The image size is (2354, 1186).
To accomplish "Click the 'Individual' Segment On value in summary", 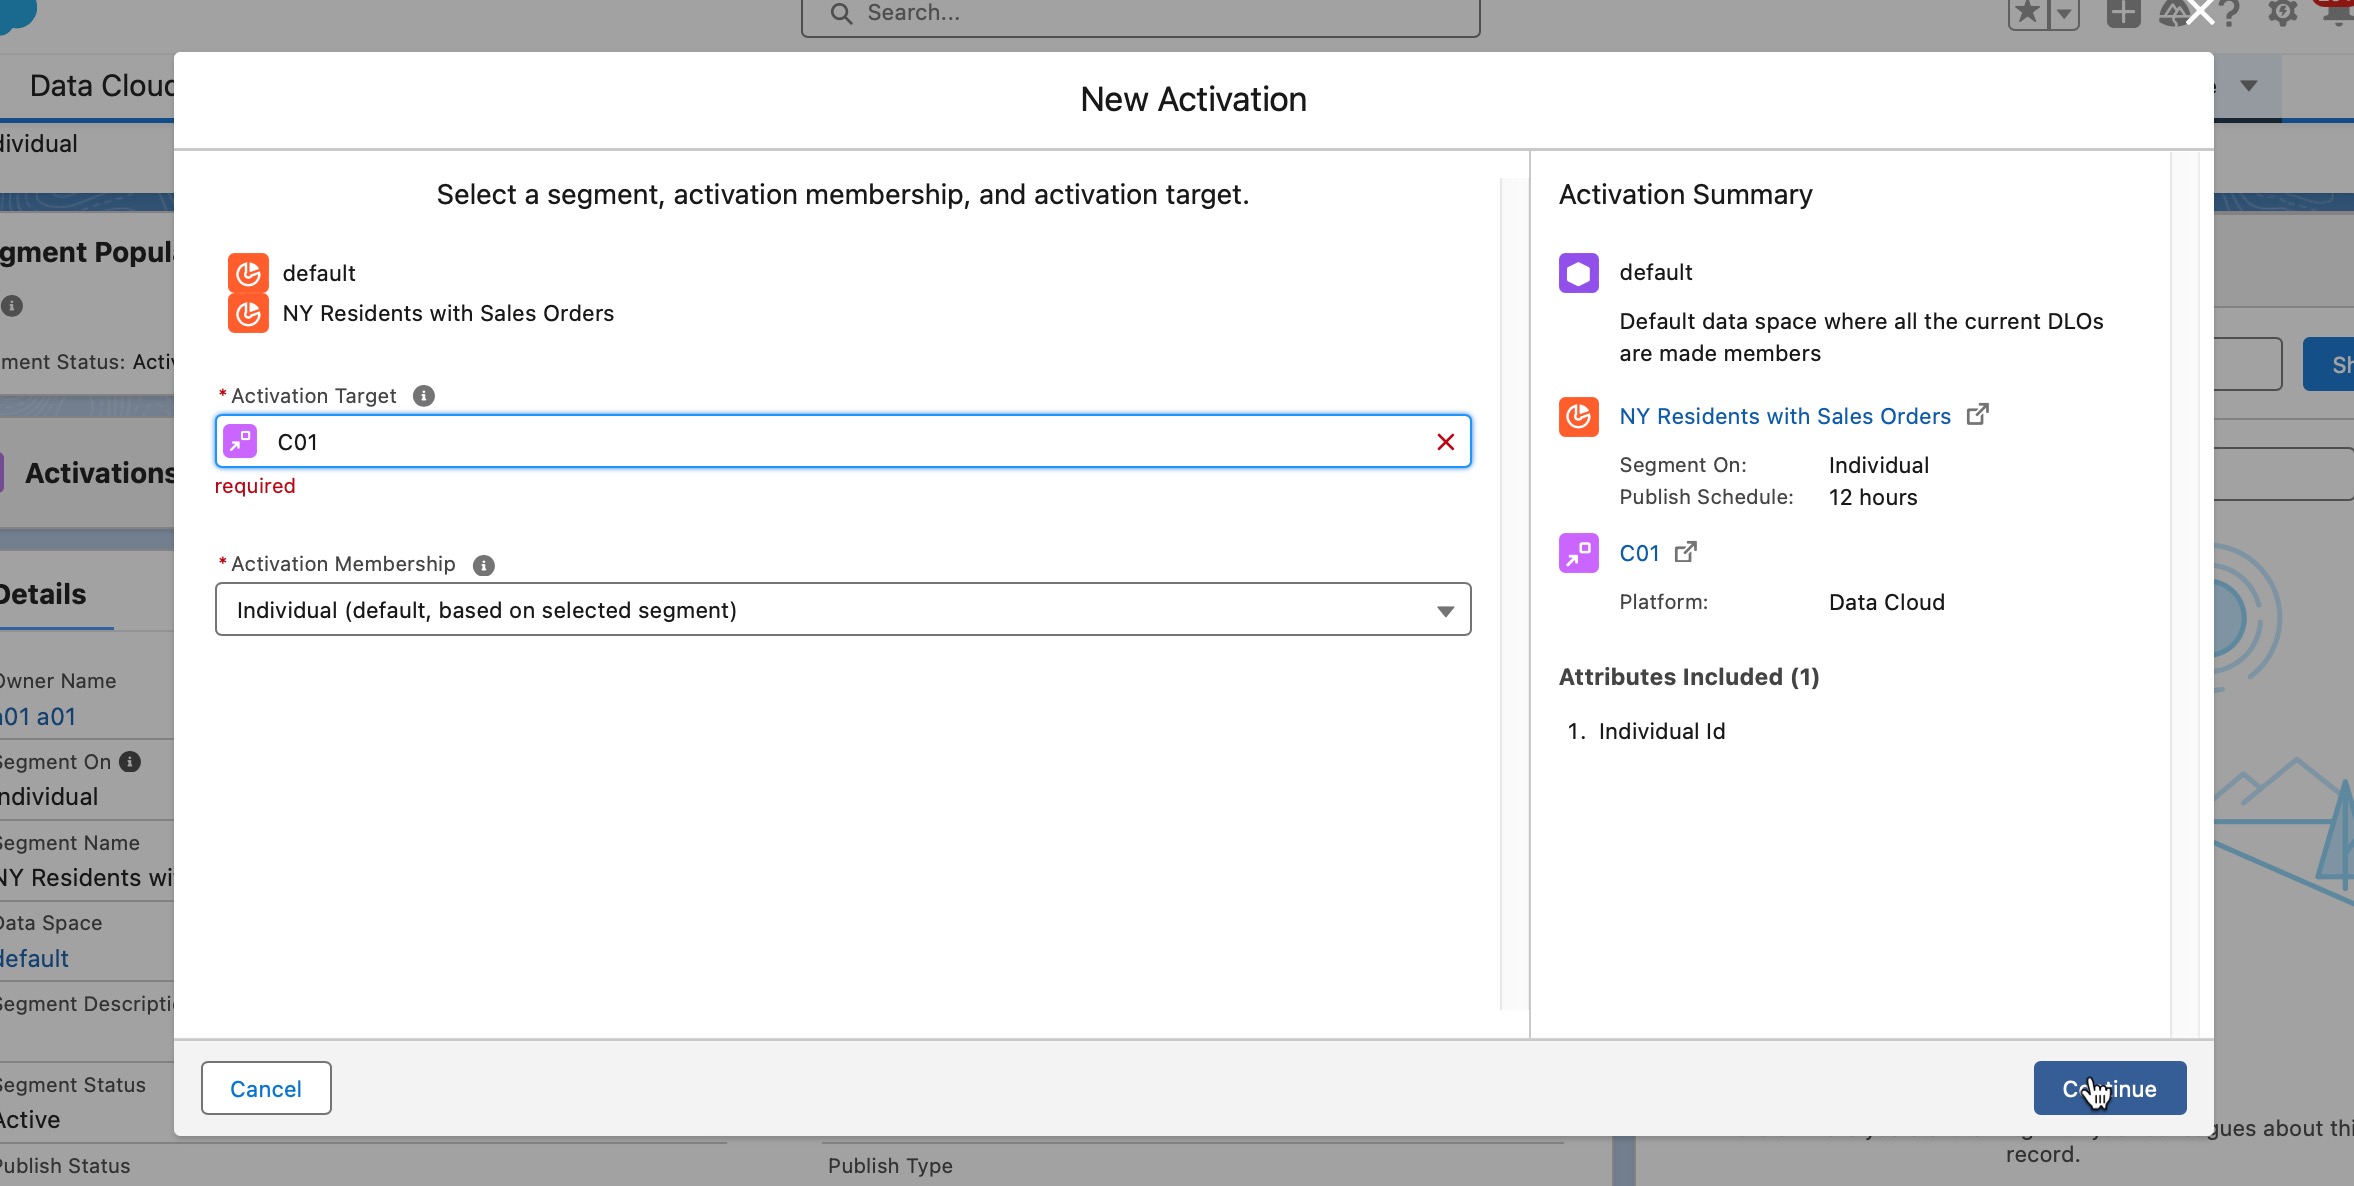I will pos(1878,466).
